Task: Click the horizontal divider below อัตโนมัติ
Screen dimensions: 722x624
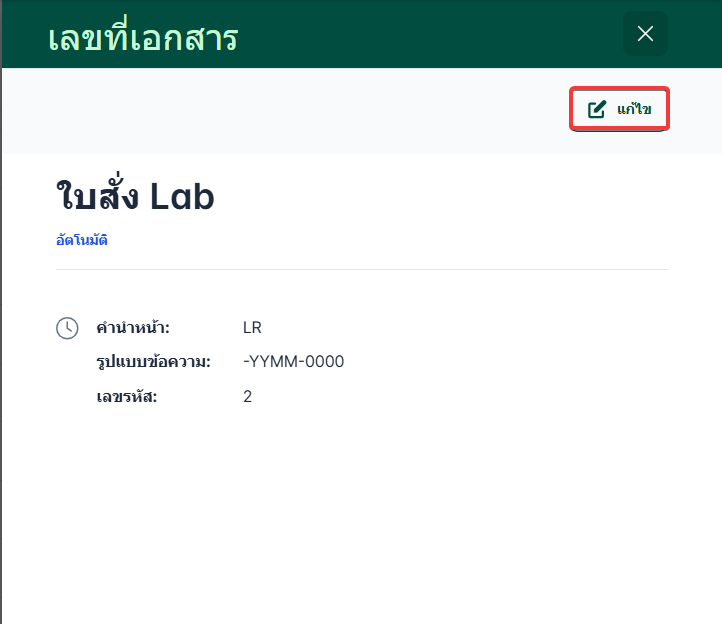Action: [361, 269]
